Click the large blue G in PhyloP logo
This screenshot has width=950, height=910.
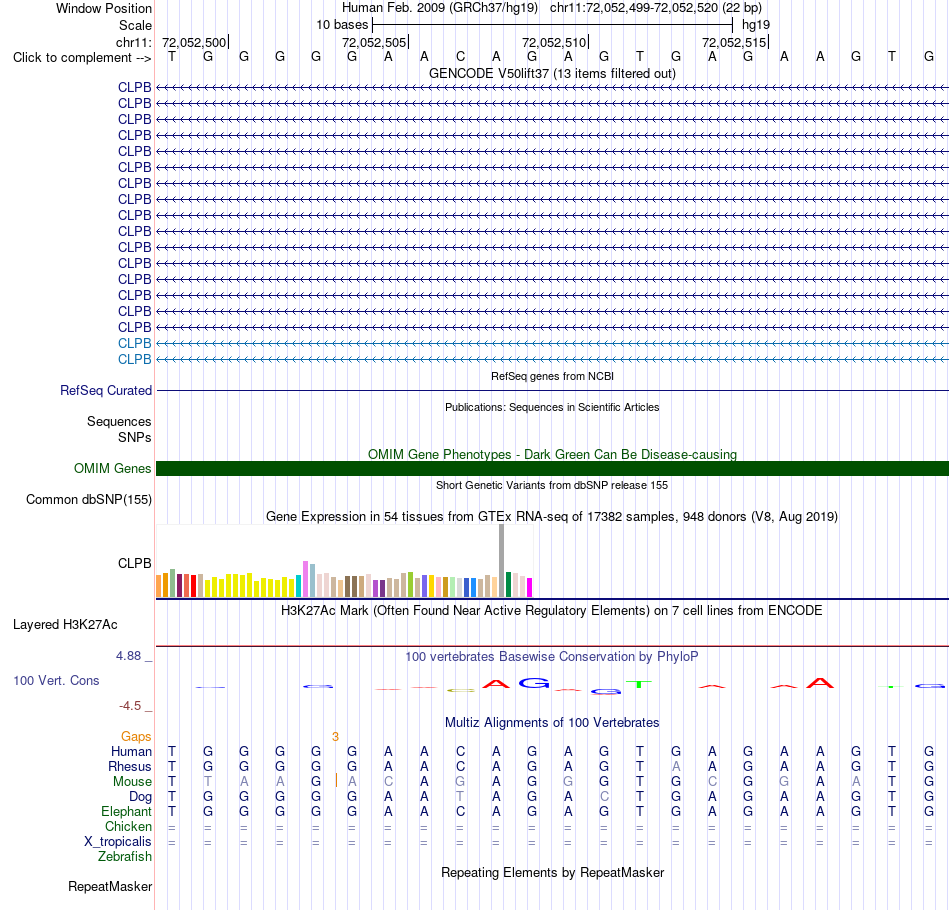click(534, 683)
